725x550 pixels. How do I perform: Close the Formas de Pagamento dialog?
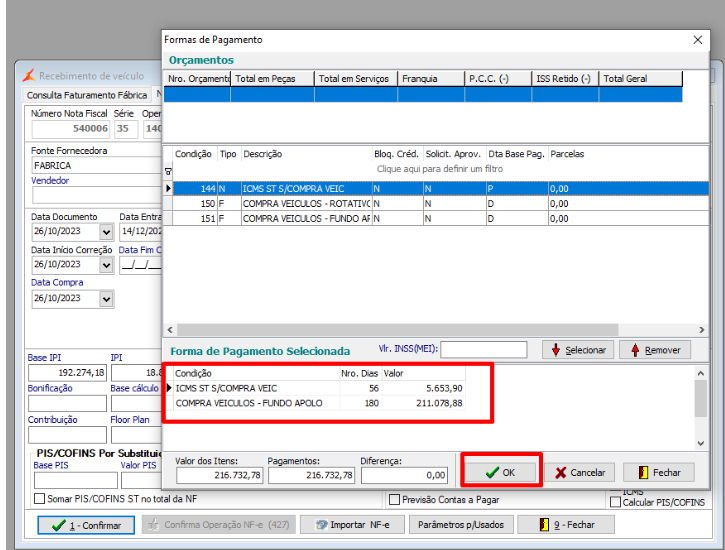click(698, 40)
